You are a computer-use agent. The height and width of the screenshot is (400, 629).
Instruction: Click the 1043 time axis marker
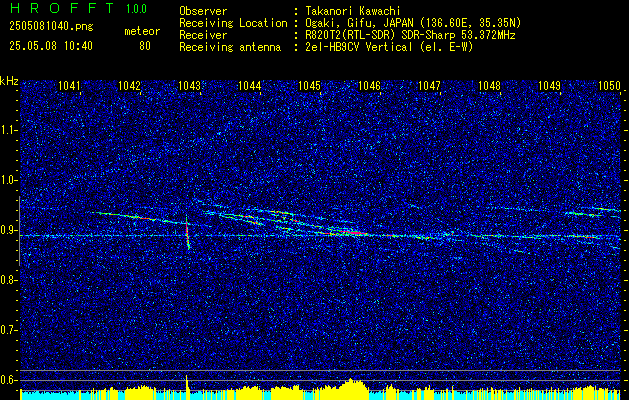coord(189,86)
